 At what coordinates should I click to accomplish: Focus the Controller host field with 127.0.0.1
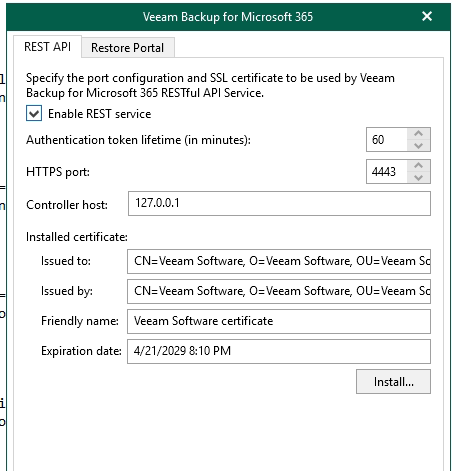279,203
